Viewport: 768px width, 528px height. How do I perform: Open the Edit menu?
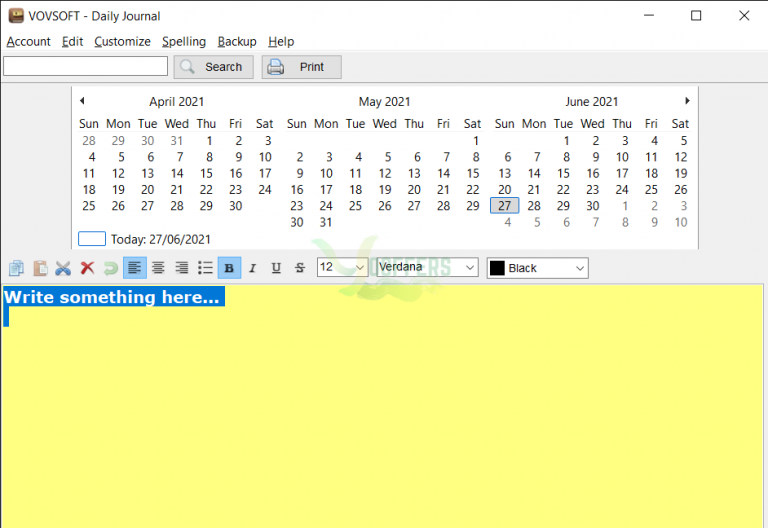pyautogui.click(x=72, y=42)
